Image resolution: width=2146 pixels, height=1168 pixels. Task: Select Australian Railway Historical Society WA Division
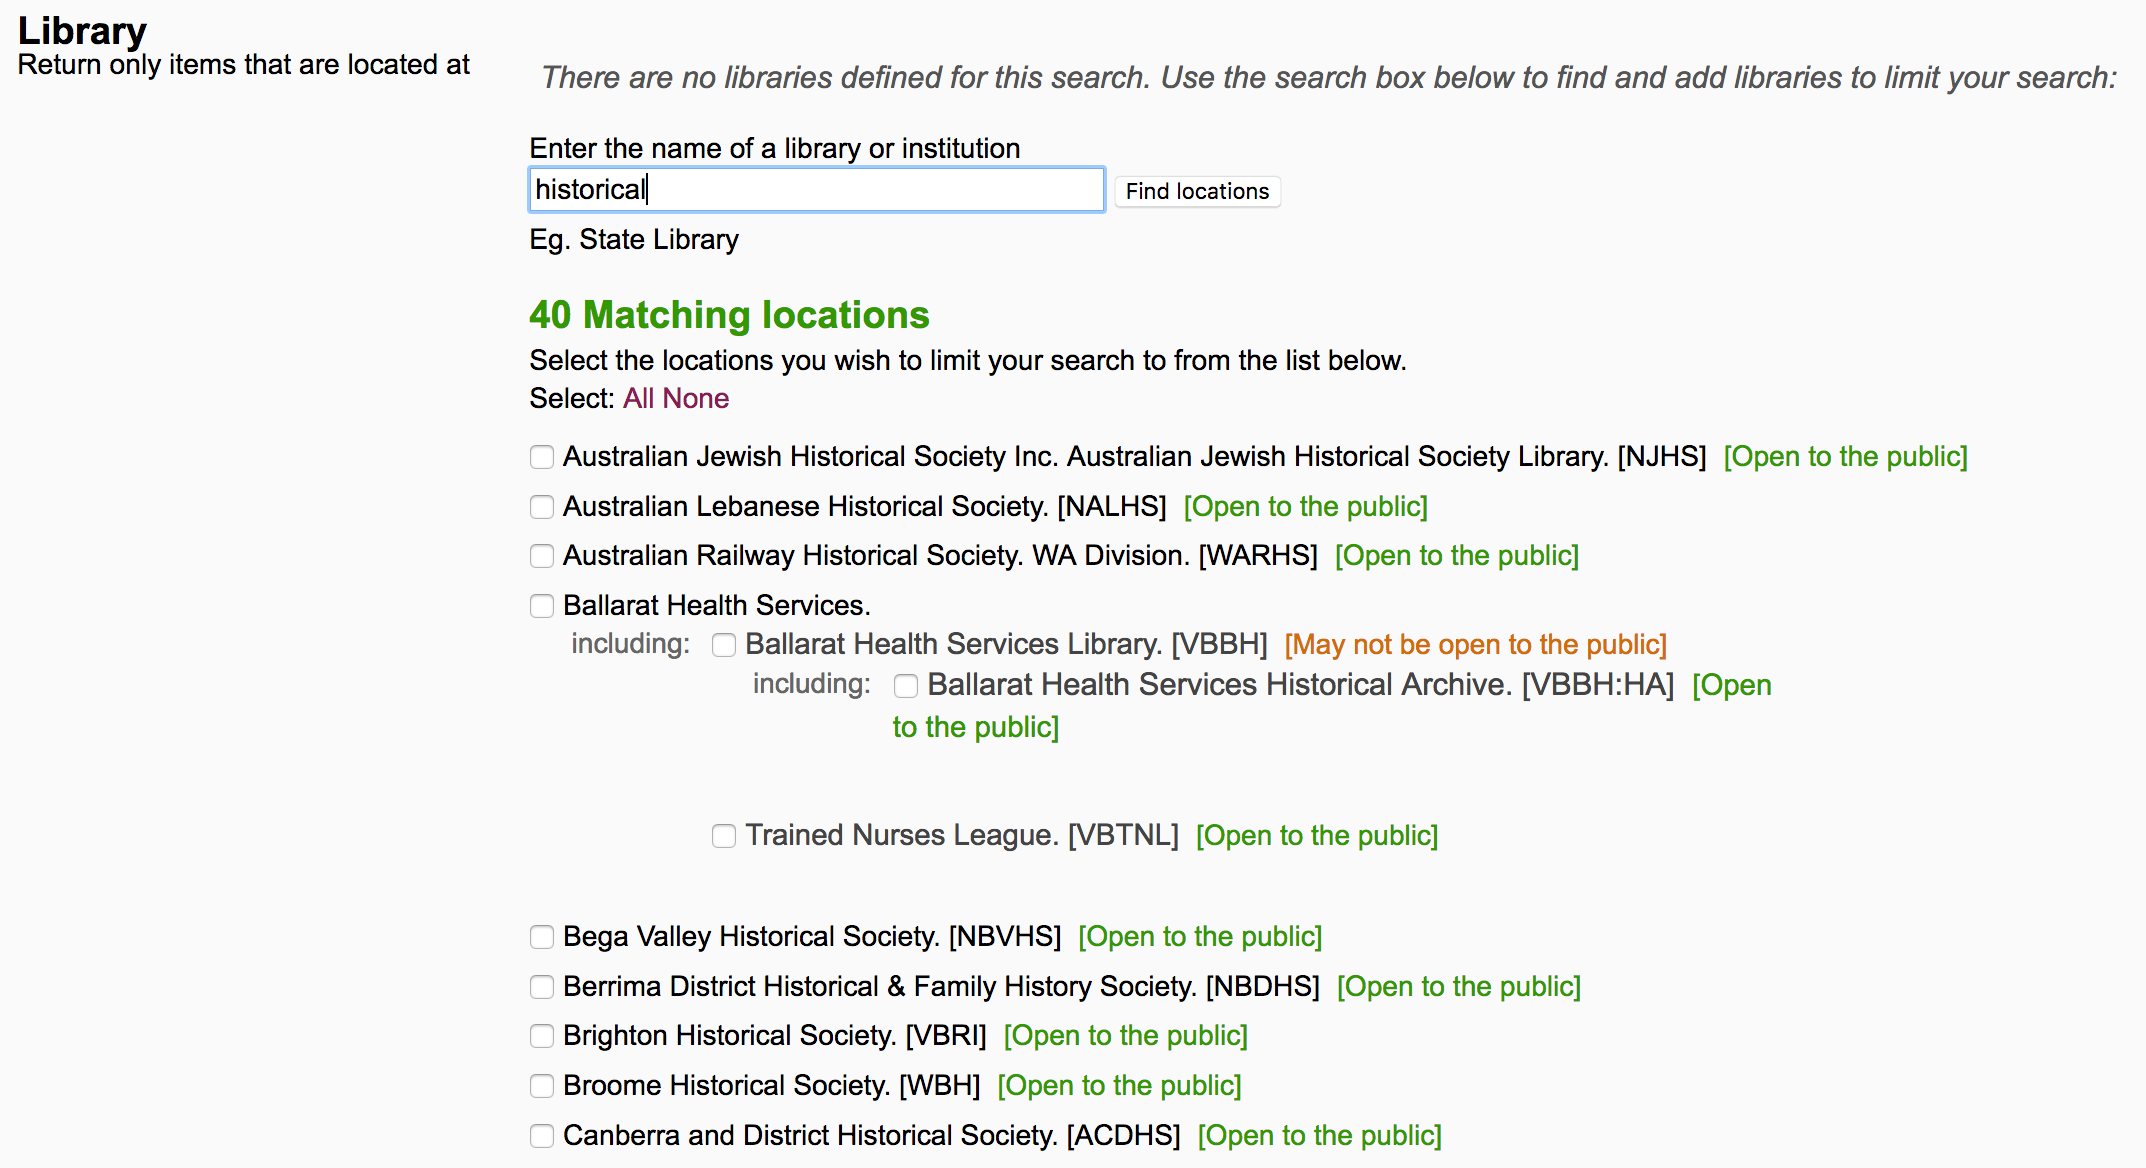tap(541, 556)
